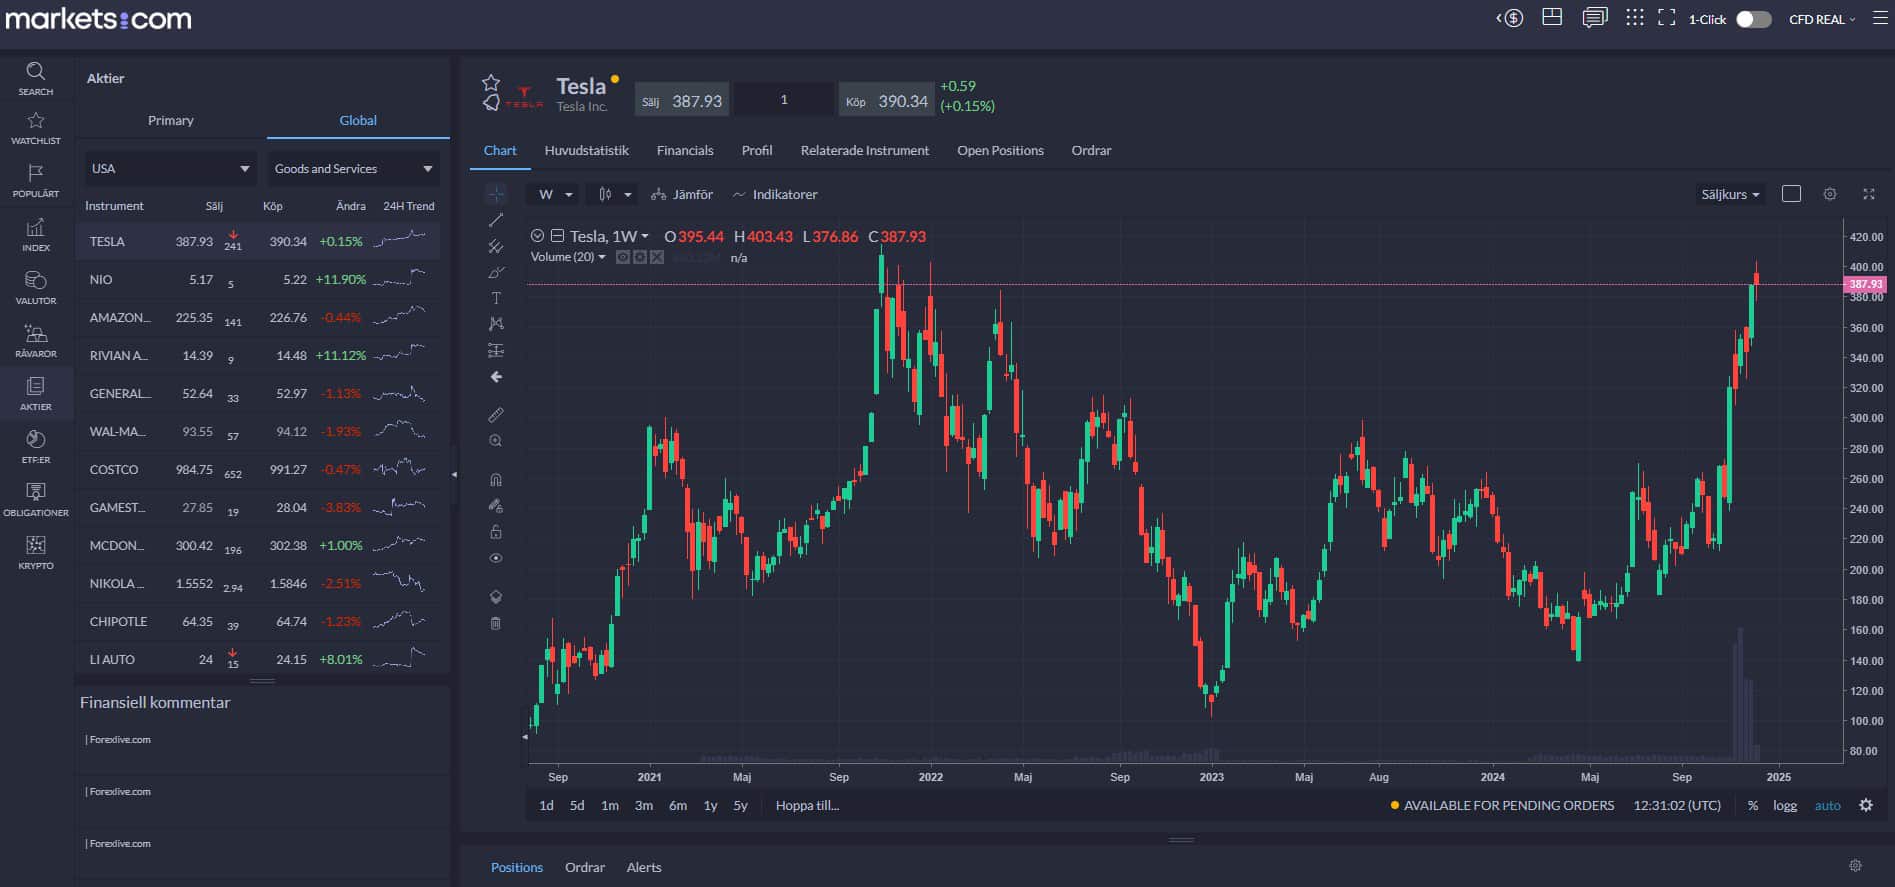
Task: Open the Watchlist sidebar section
Action: coord(36,129)
